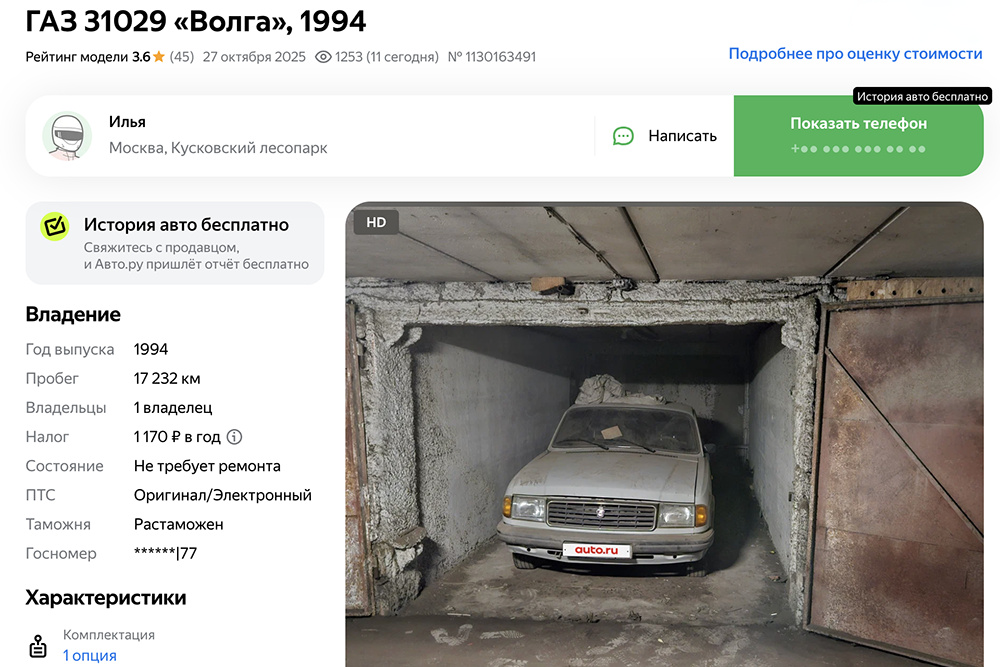Click the yellow rating star icon

159,57
